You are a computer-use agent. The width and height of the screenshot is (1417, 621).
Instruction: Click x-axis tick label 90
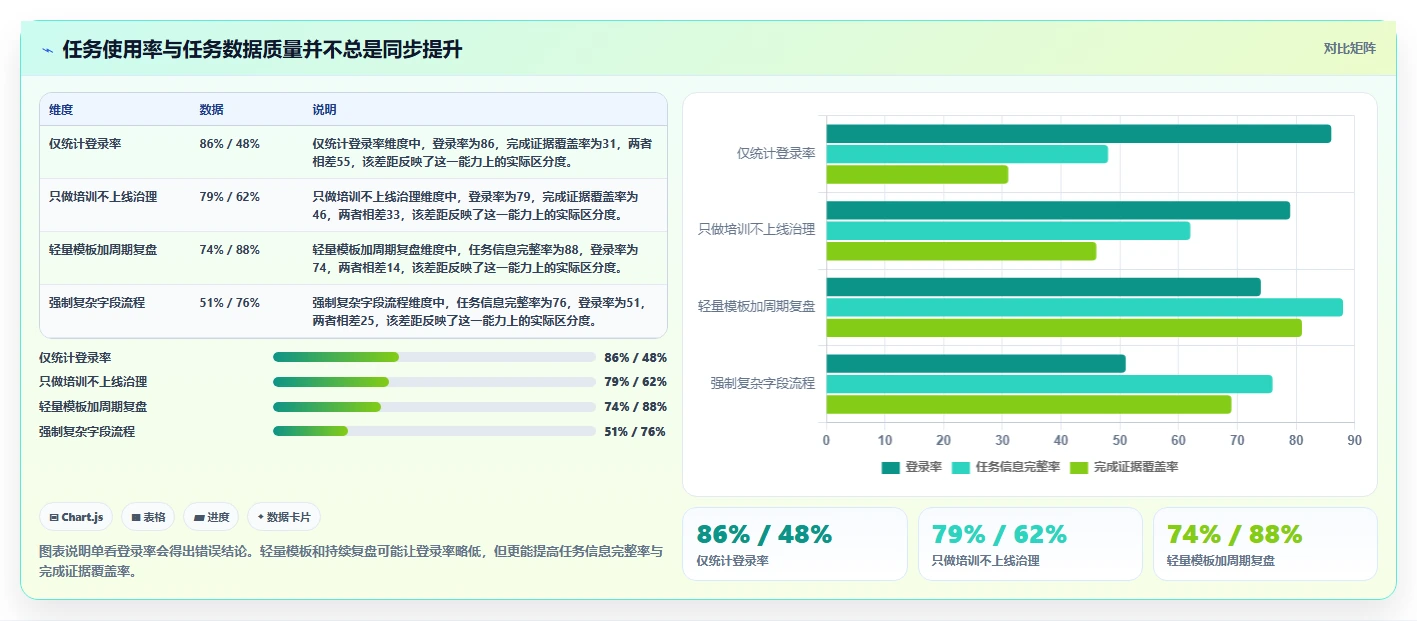click(1354, 440)
